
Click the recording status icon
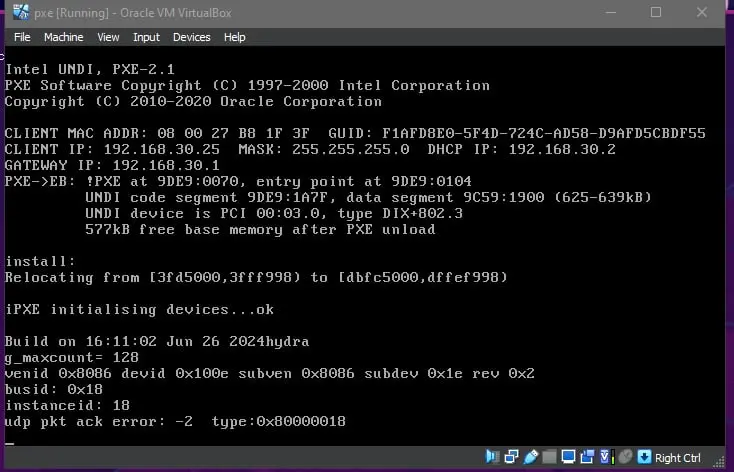click(587, 457)
